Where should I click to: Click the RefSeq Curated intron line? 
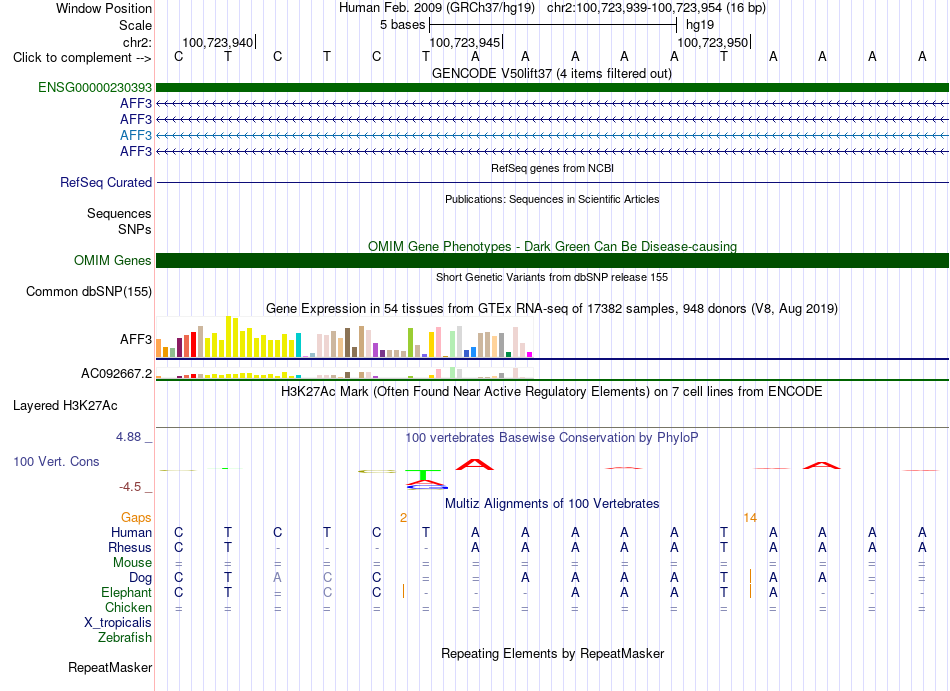point(552,182)
